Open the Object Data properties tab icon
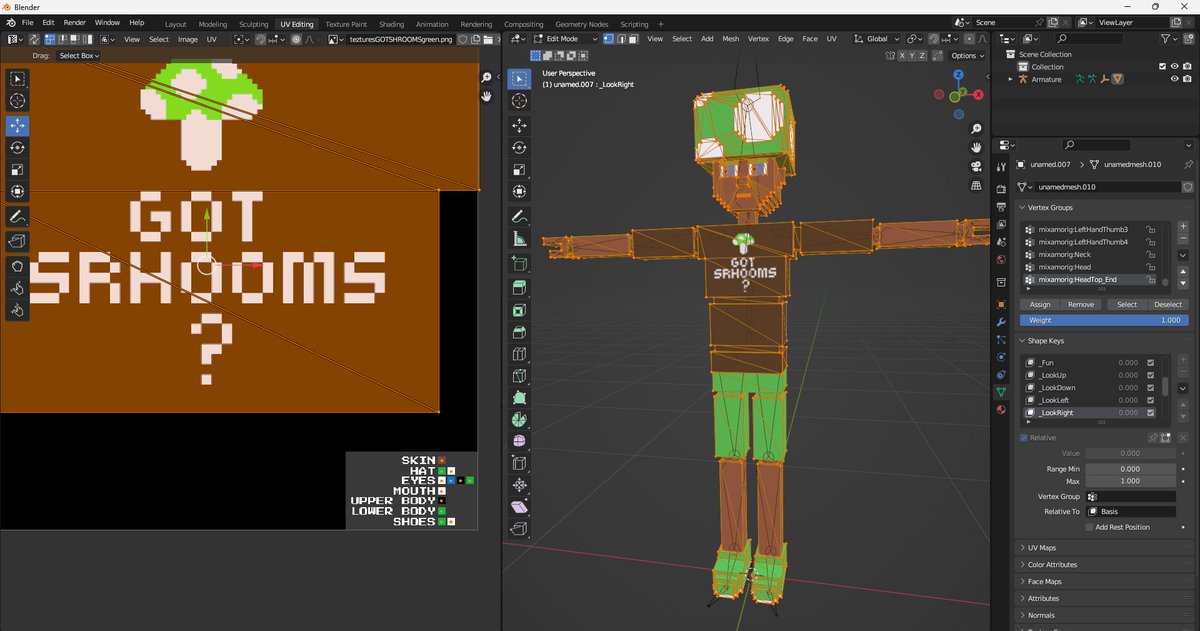The image size is (1200, 631). coord(1001,391)
